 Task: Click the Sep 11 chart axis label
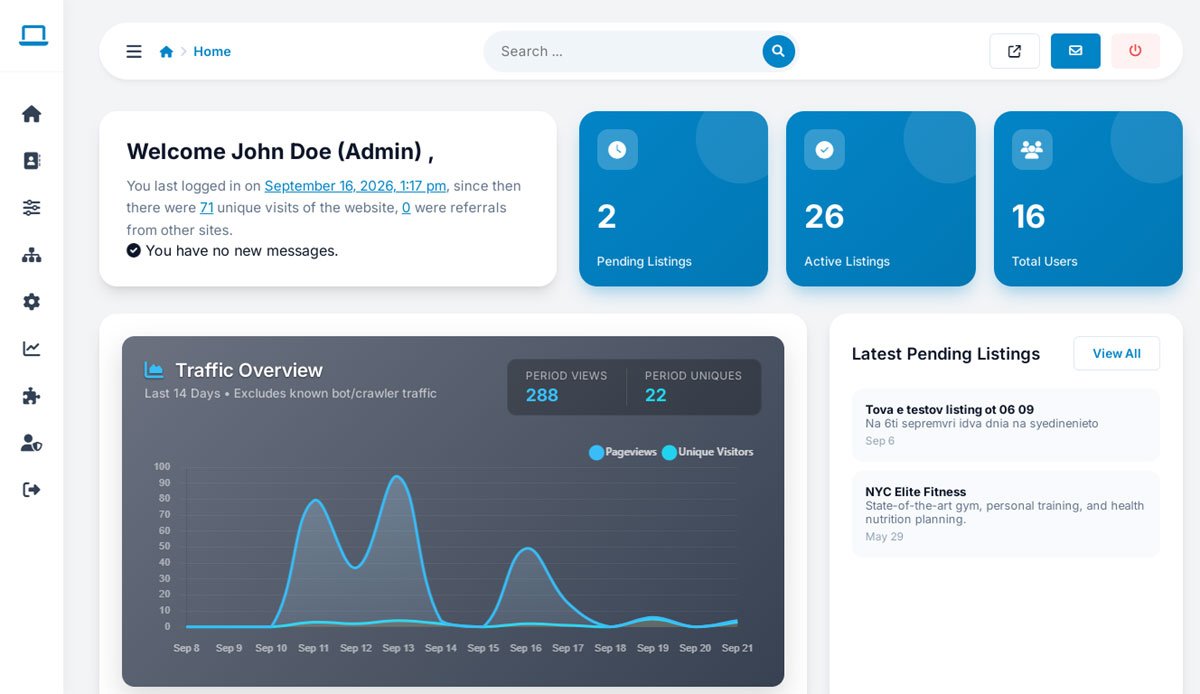pos(313,648)
